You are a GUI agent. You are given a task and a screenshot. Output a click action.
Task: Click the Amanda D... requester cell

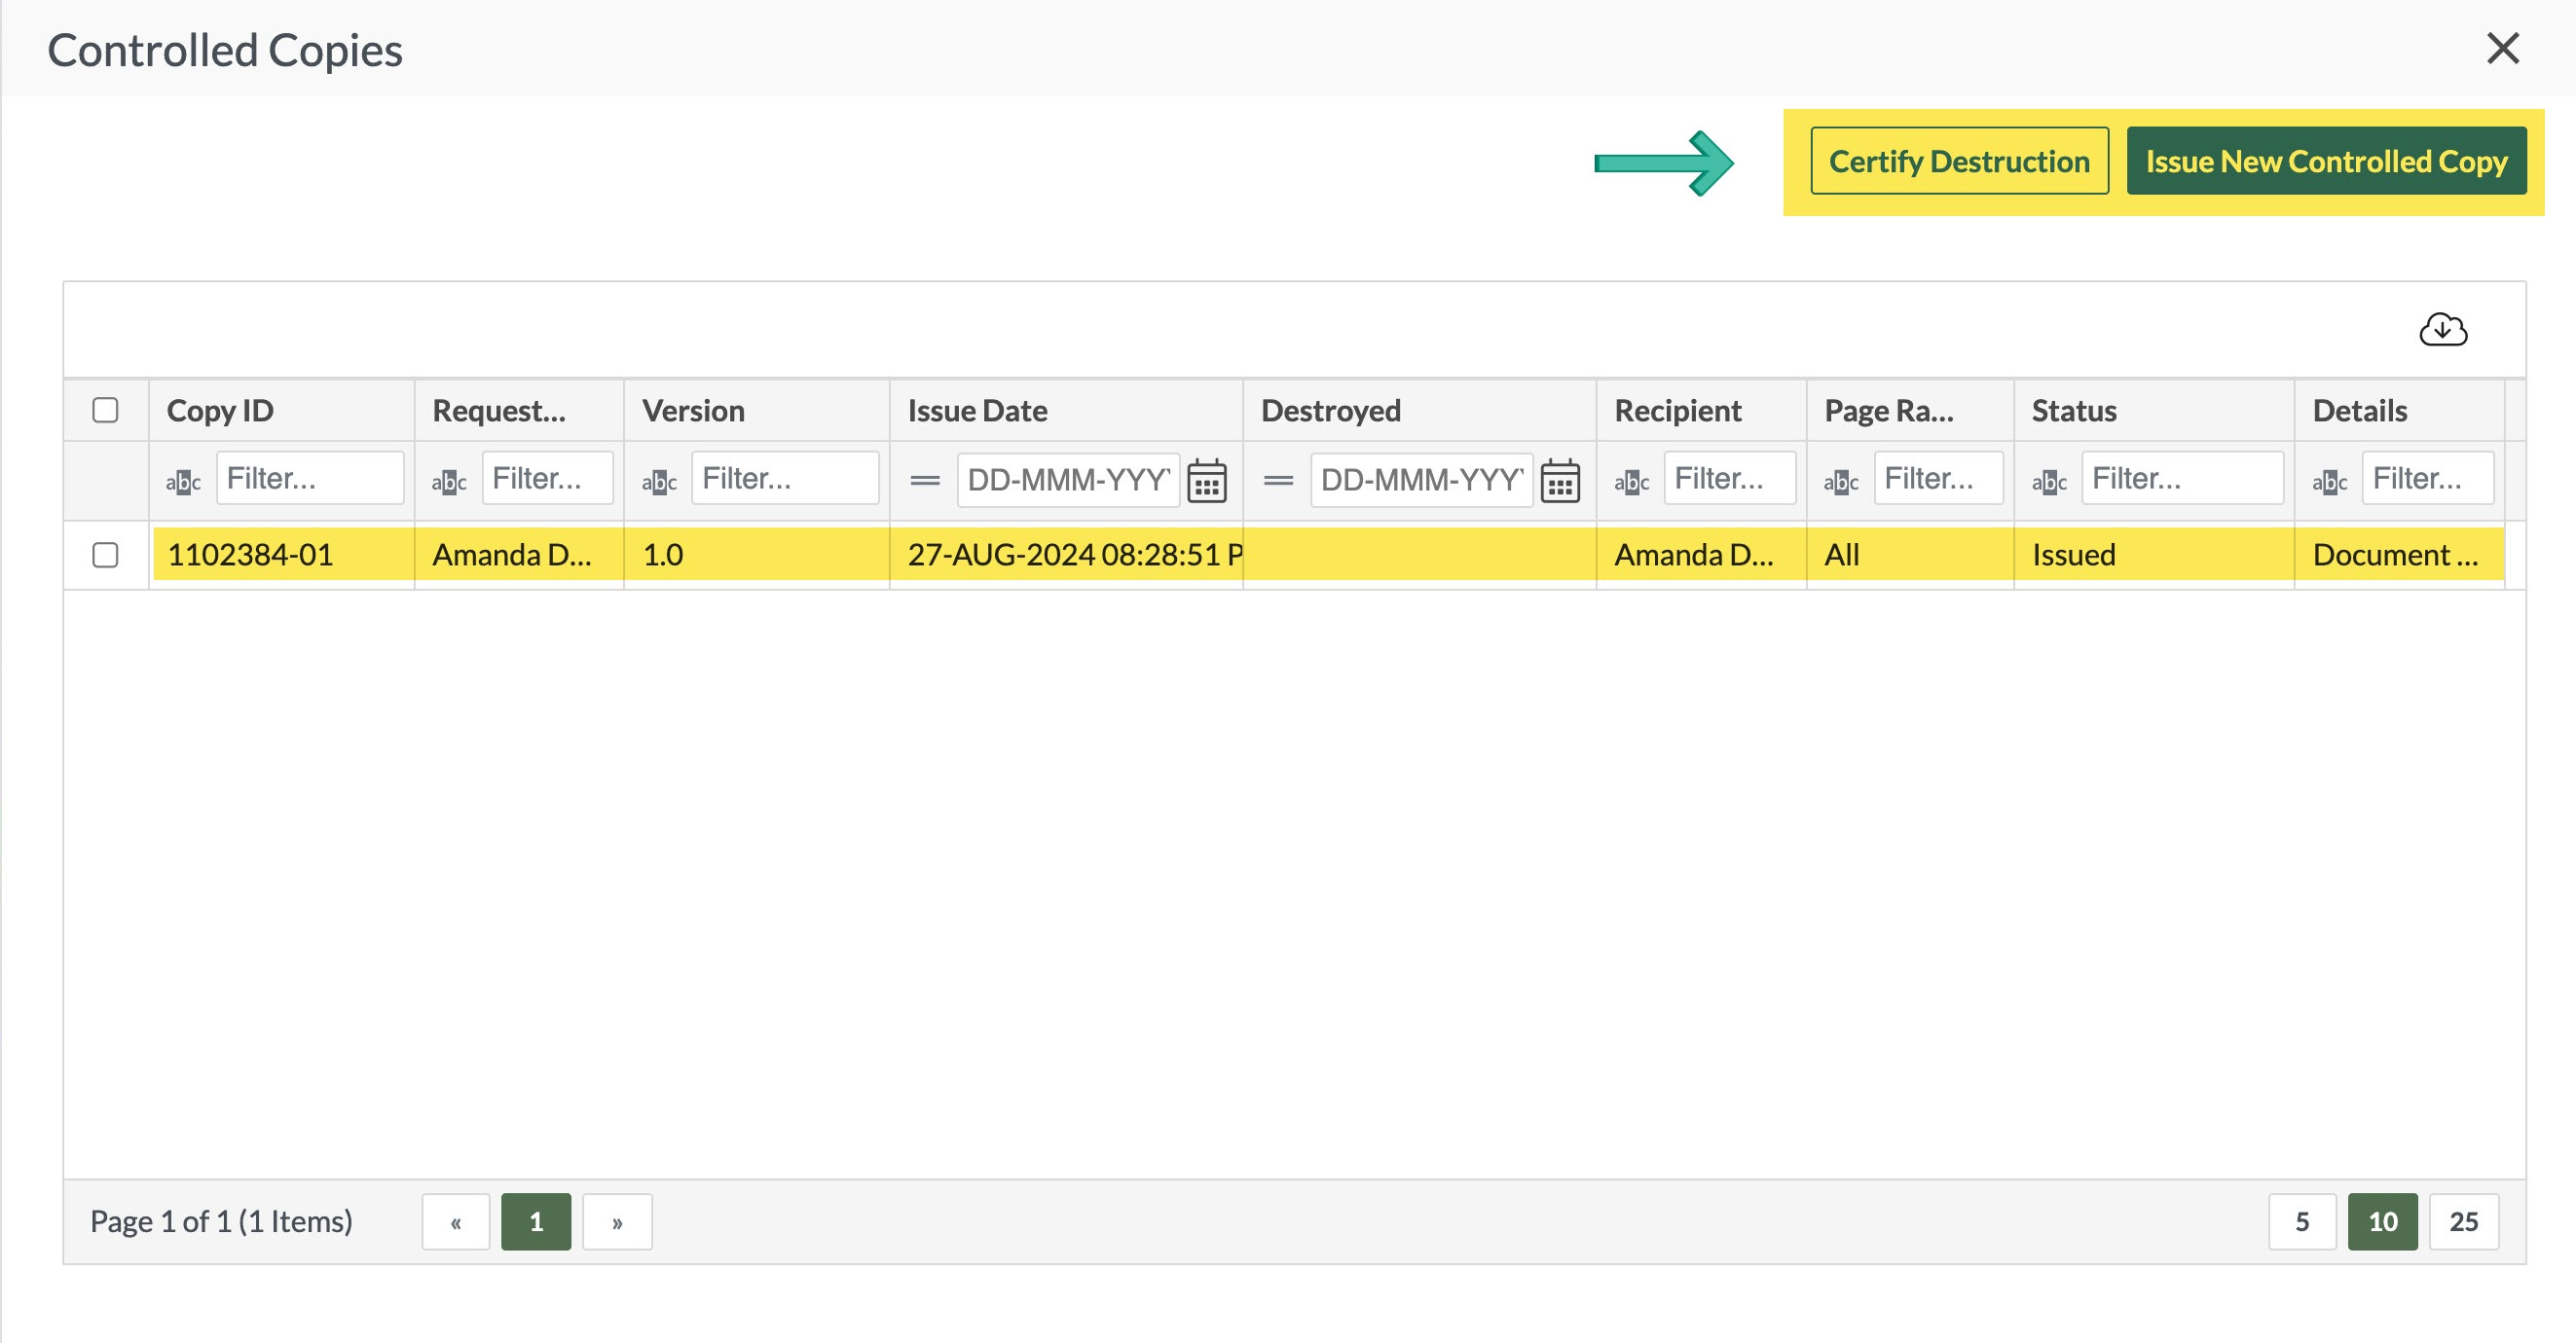click(x=520, y=555)
